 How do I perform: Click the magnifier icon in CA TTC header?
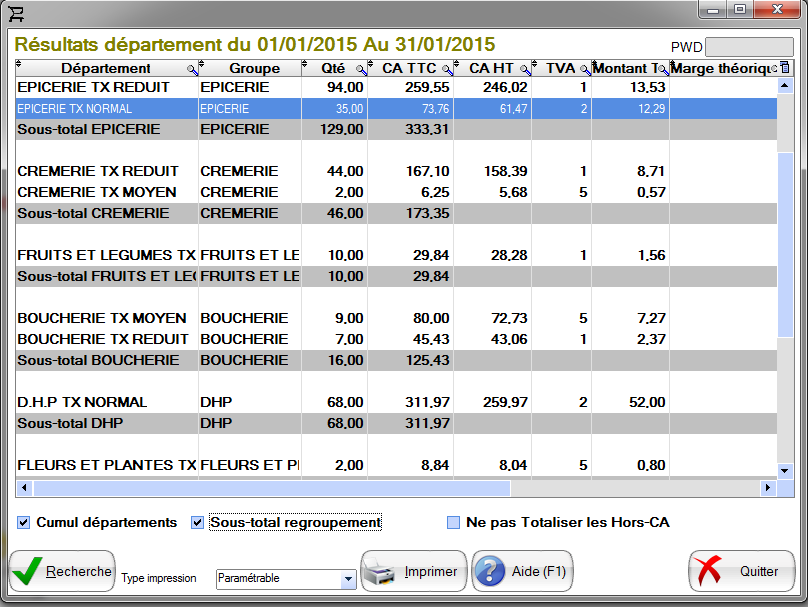(446, 69)
